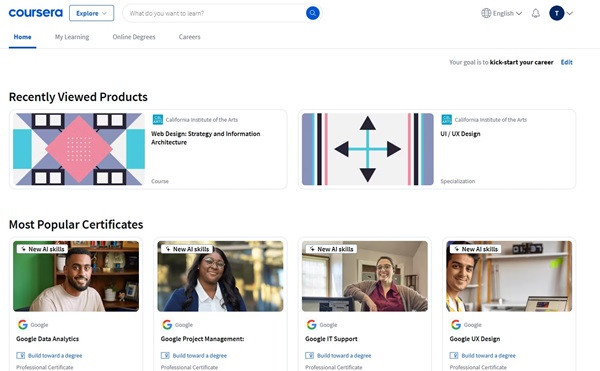Image resolution: width=600 pixels, height=371 pixels.
Task: Click the Google UX Design photo
Action: click(x=509, y=276)
